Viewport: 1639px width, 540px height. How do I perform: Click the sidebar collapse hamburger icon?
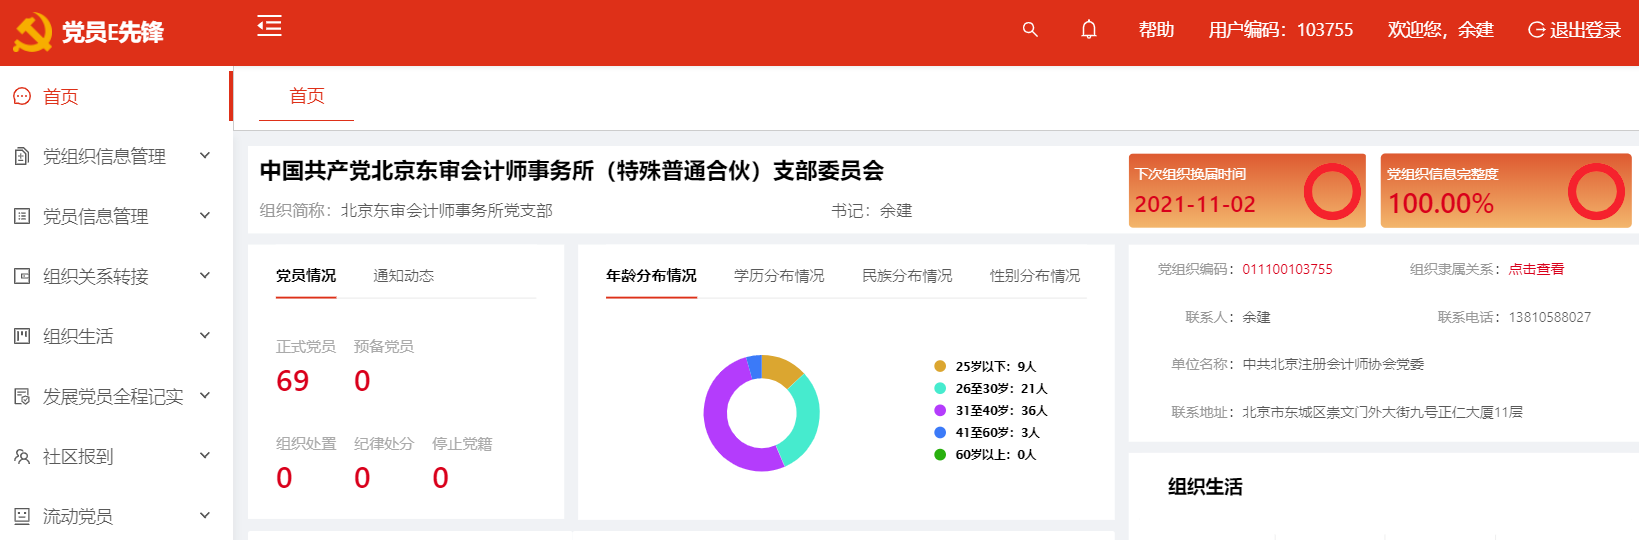[x=269, y=26]
